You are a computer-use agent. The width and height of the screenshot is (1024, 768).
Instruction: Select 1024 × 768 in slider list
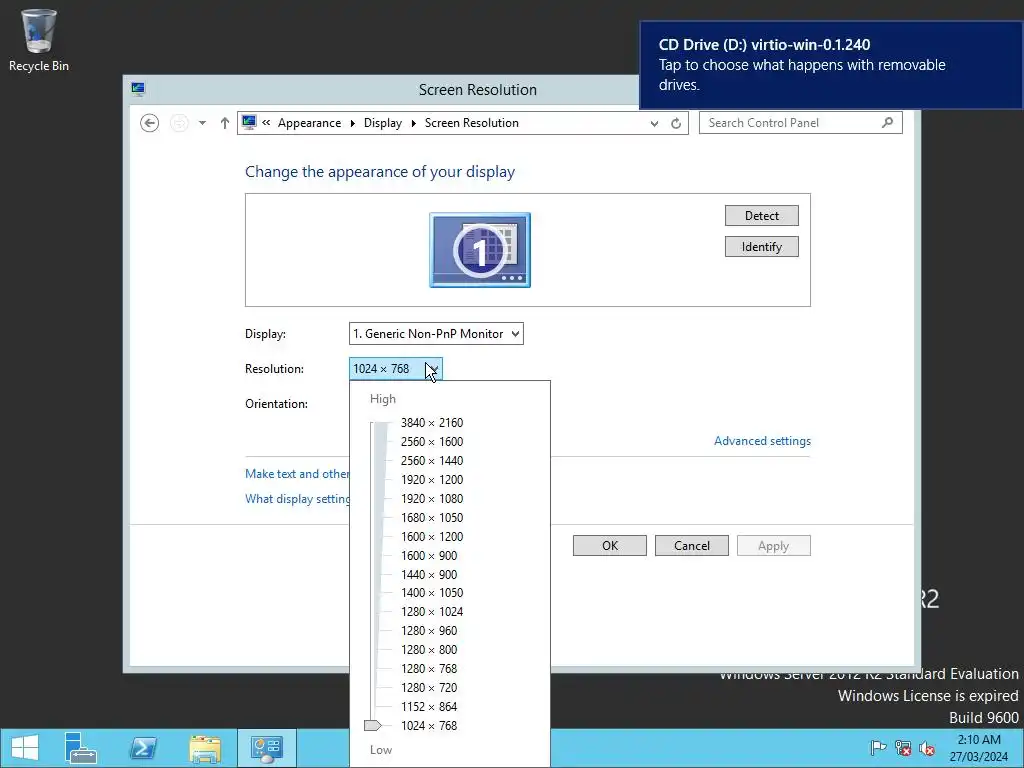pyautogui.click(x=429, y=726)
